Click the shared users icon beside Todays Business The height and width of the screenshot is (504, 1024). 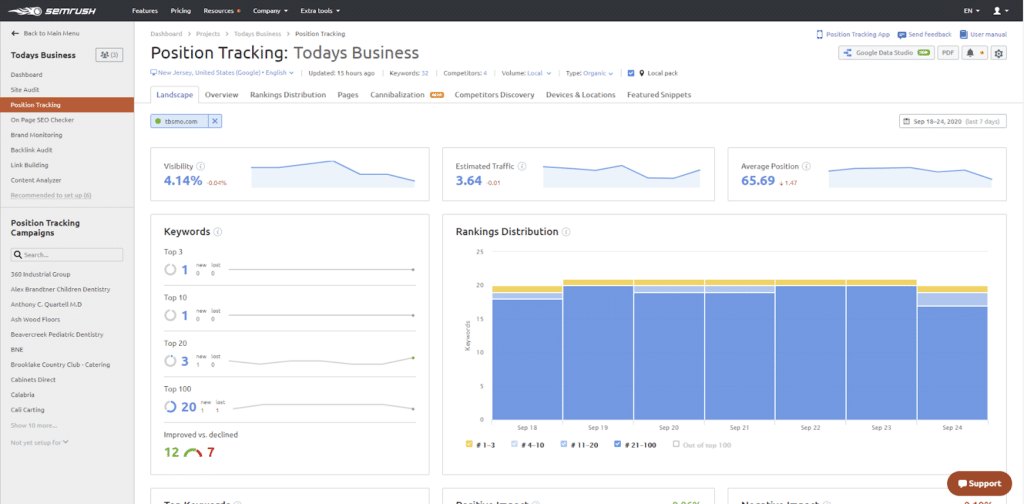point(109,55)
